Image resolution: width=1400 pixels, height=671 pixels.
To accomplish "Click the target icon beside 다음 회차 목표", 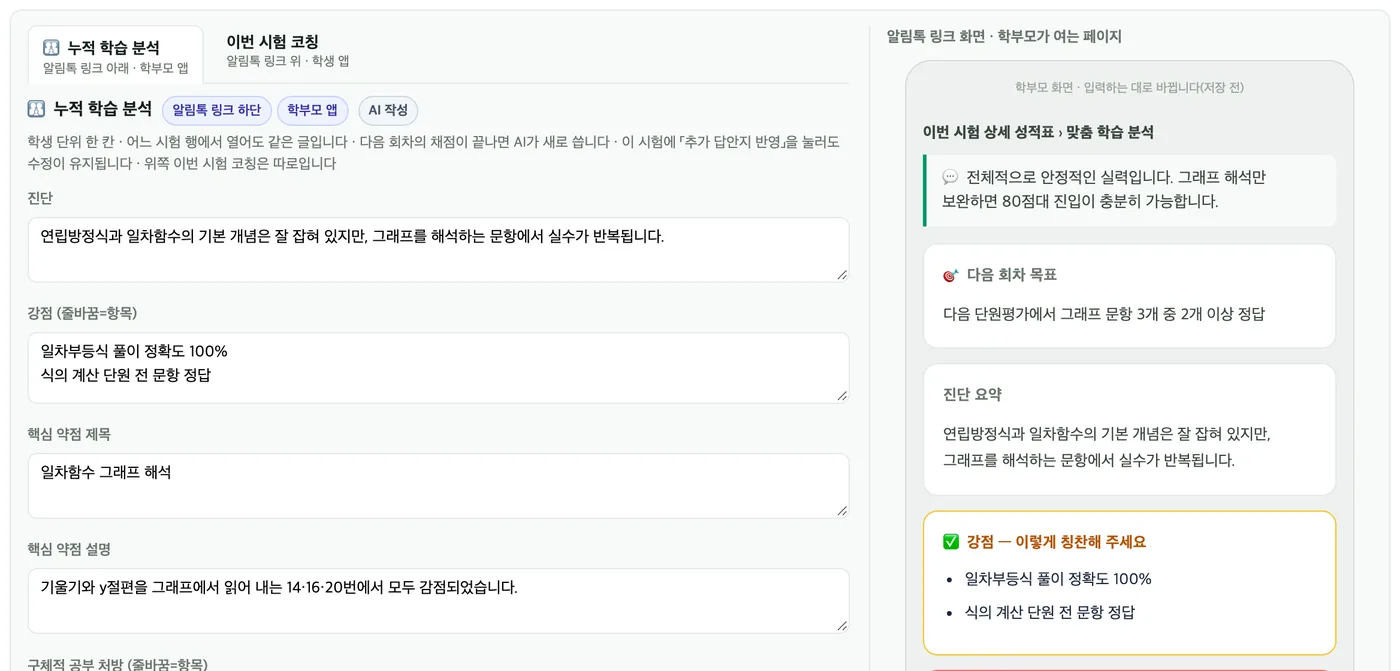I will tap(950, 275).
